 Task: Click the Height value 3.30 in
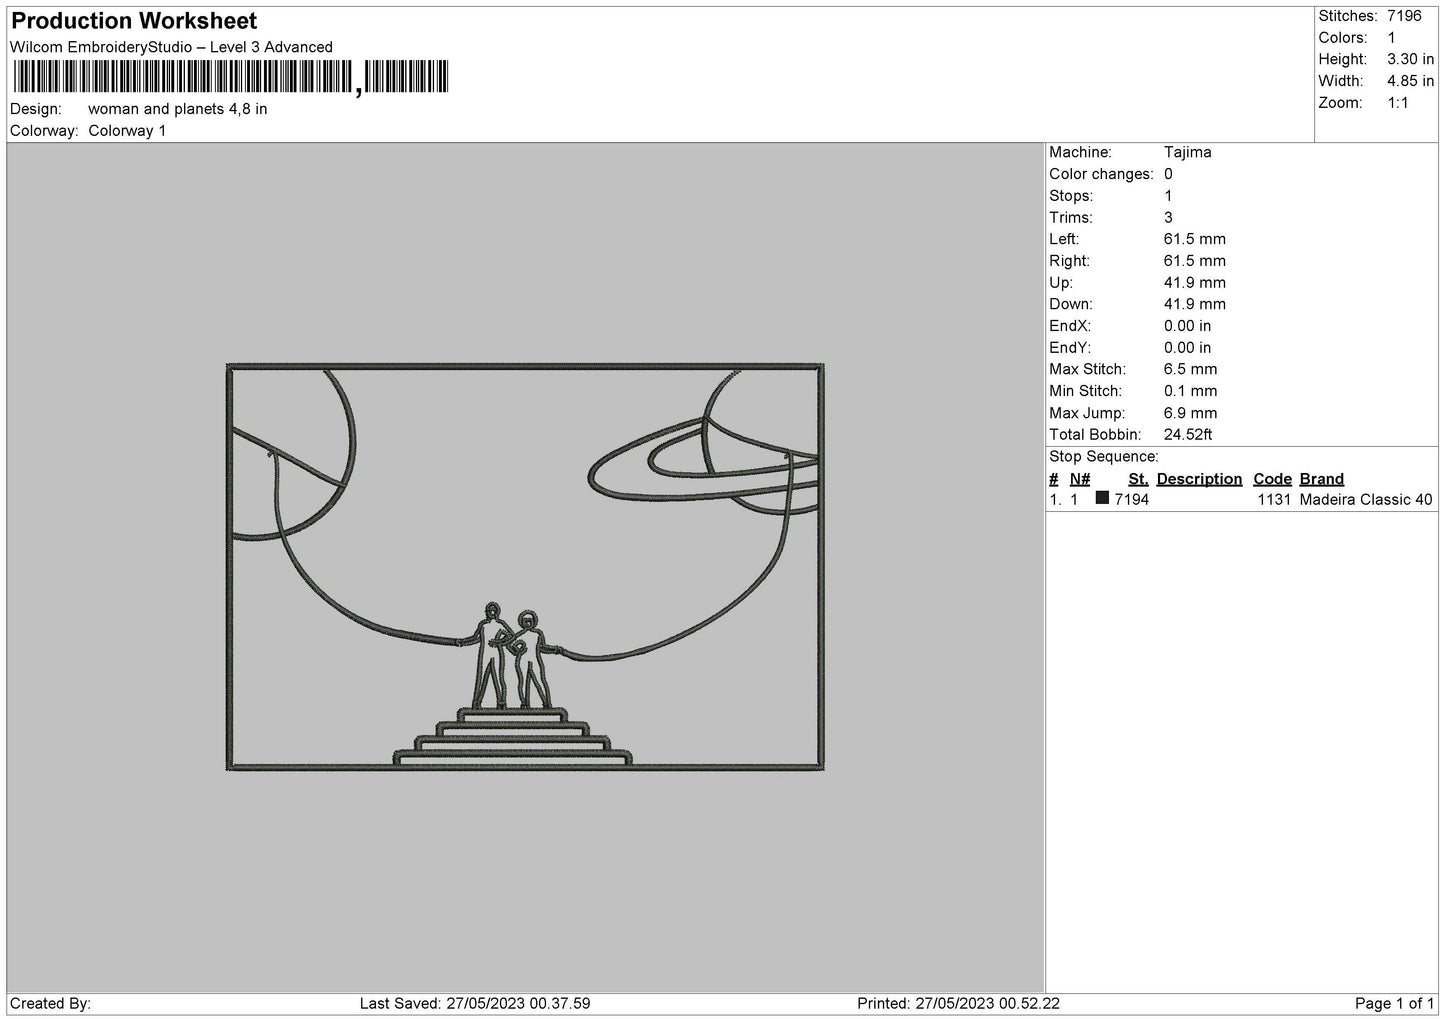pyautogui.click(x=1410, y=60)
